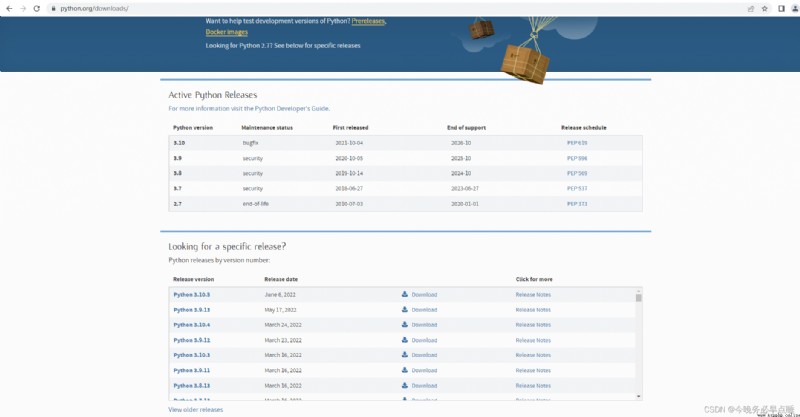This screenshot has width=800, height=417.
Task: Click the 'Release schedule' column header
Action: click(584, 128)
